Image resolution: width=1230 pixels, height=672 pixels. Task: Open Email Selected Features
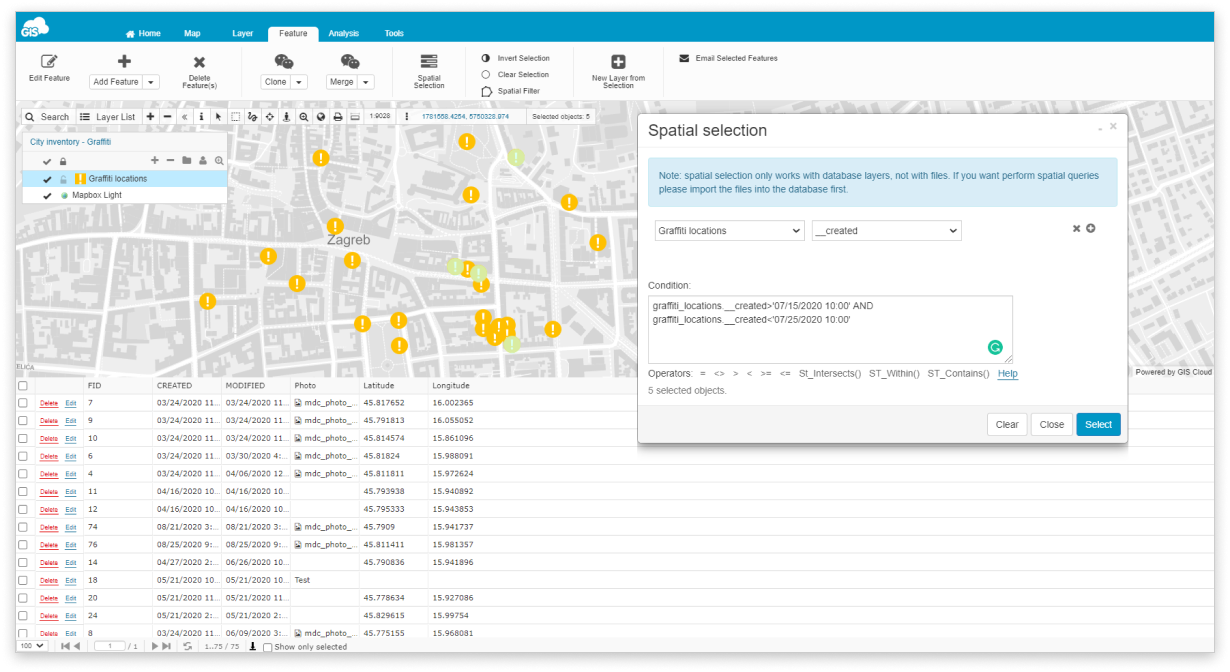[x=731, y=58]
